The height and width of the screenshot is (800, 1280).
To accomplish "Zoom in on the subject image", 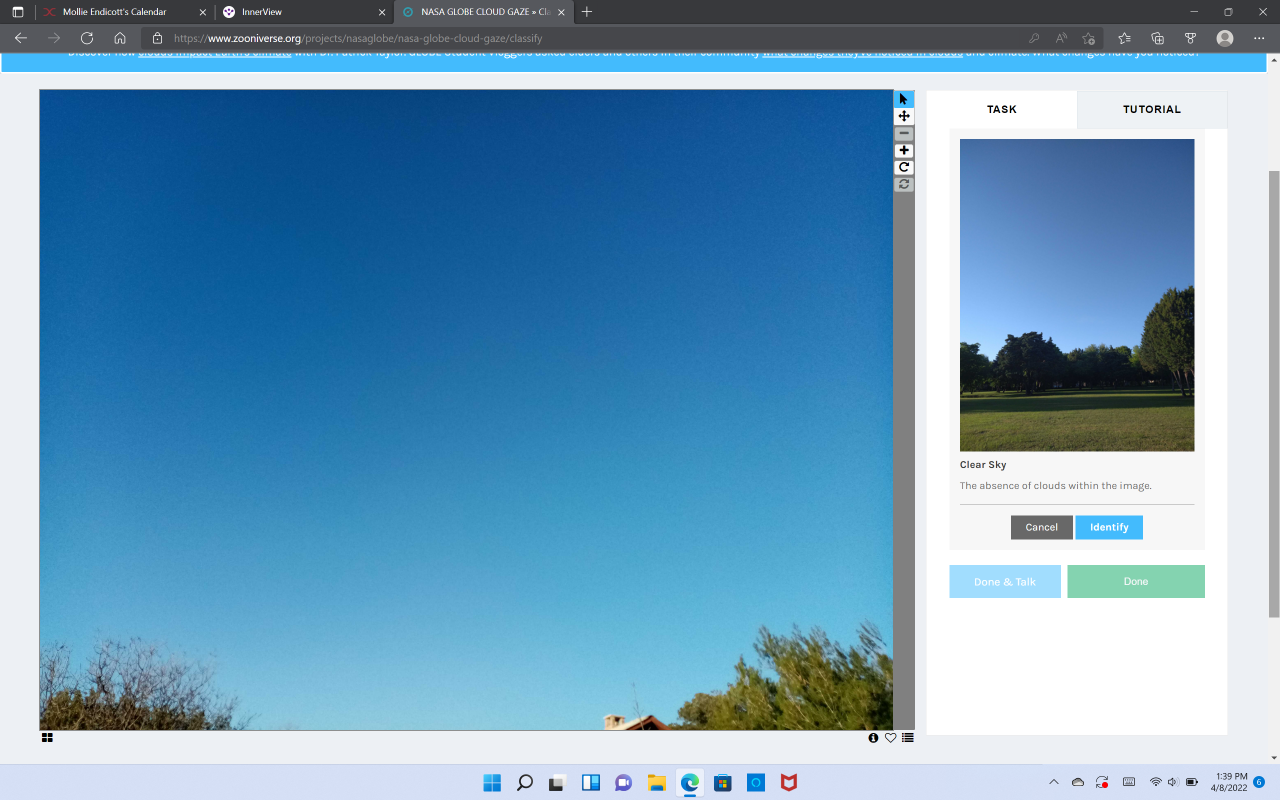I will (x=904, y=150).
